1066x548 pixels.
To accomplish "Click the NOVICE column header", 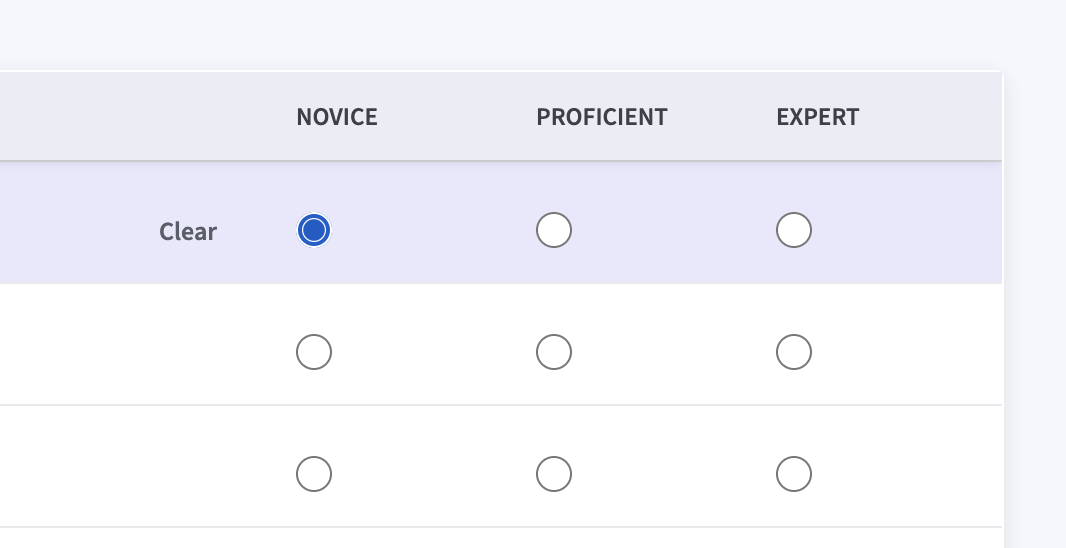I will tap(337, 117).
